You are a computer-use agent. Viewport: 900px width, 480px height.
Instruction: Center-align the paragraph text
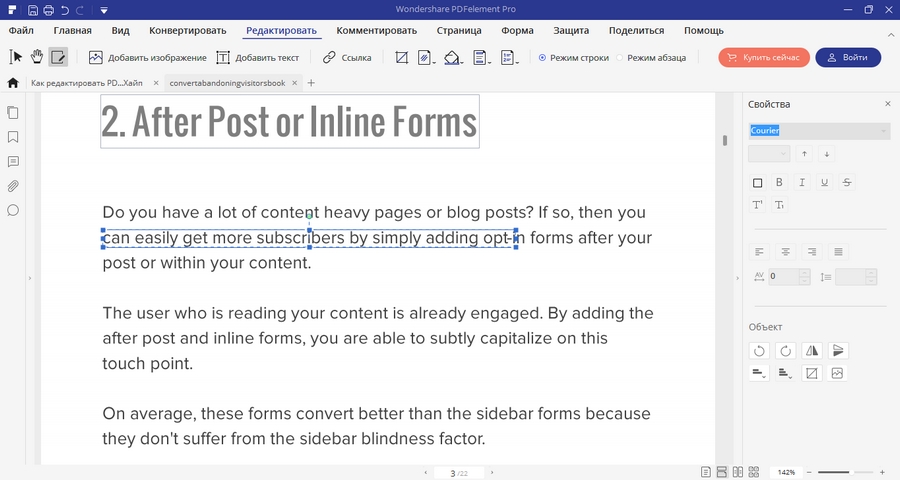click(785, 251)
